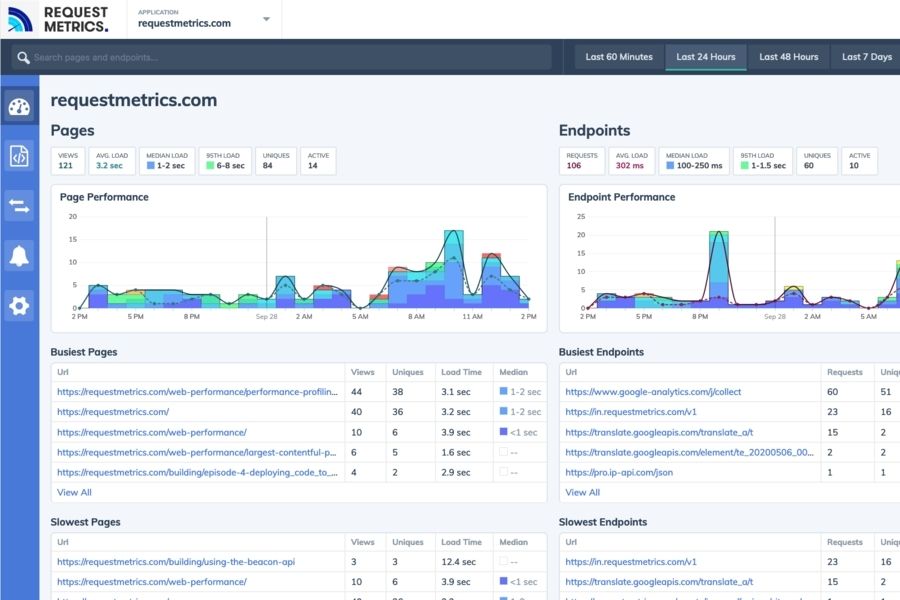Open alerts via the bell icon
The height and width of the screenshot is (600, 900).
[x=19, y=255]
